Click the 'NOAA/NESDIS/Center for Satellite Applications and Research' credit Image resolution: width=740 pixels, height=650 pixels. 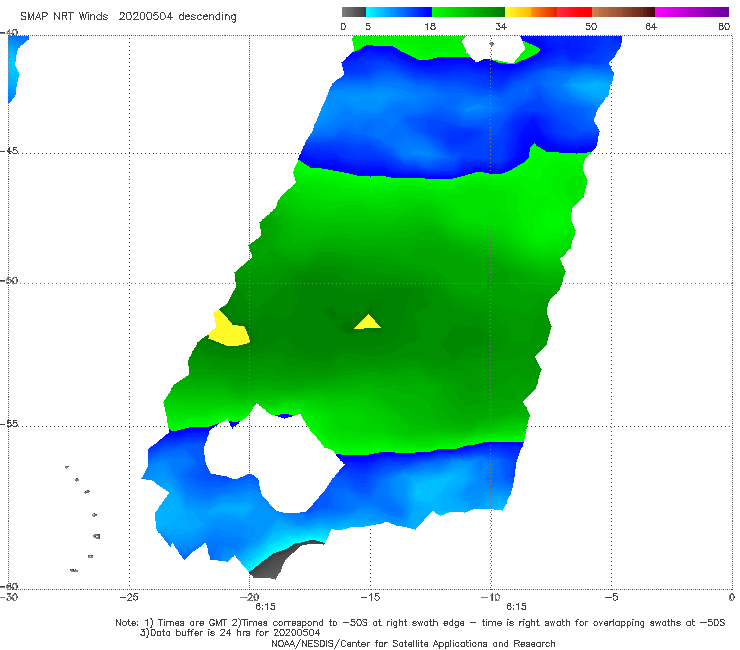pos(413,643)
